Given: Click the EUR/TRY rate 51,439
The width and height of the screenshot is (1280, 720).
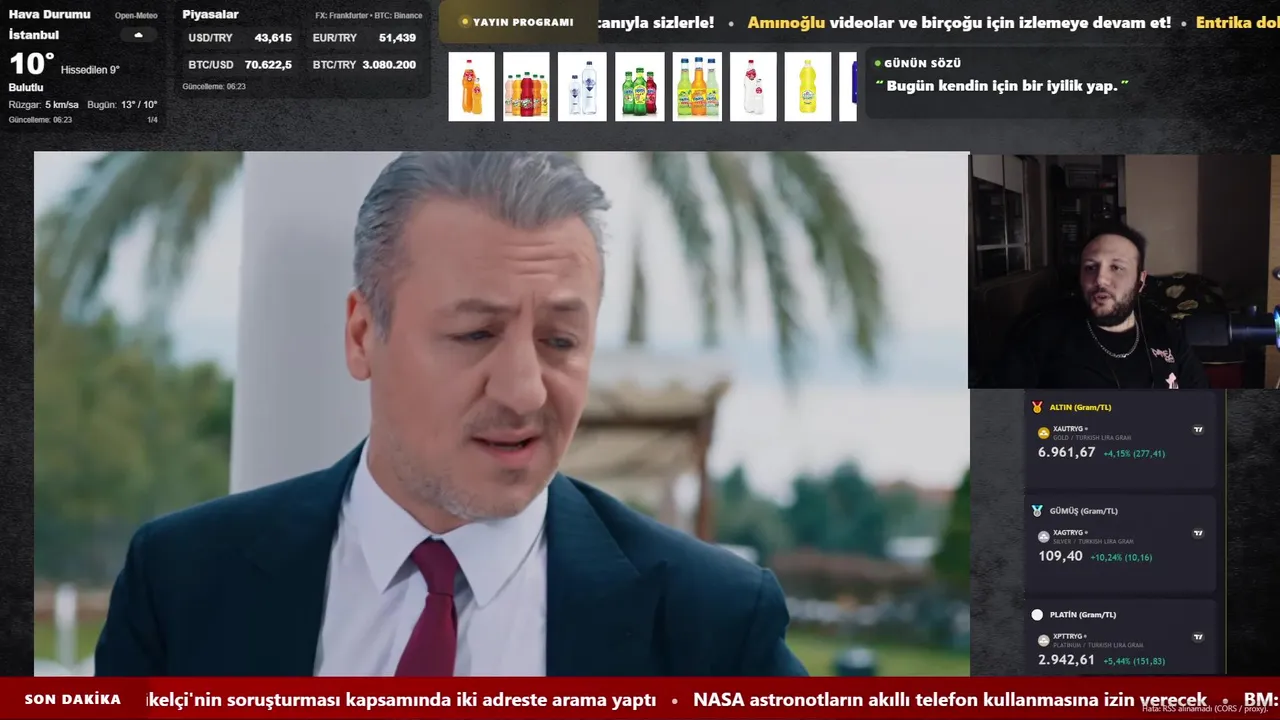Looking at the screenshot, I should pyautogui.click(x=397, y=38).
